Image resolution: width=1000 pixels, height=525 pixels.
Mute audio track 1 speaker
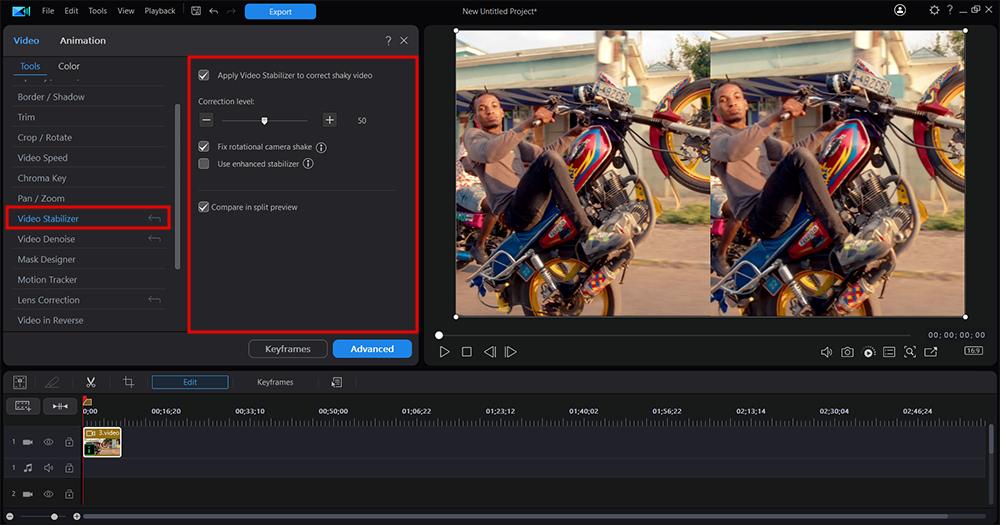(48, 468)
